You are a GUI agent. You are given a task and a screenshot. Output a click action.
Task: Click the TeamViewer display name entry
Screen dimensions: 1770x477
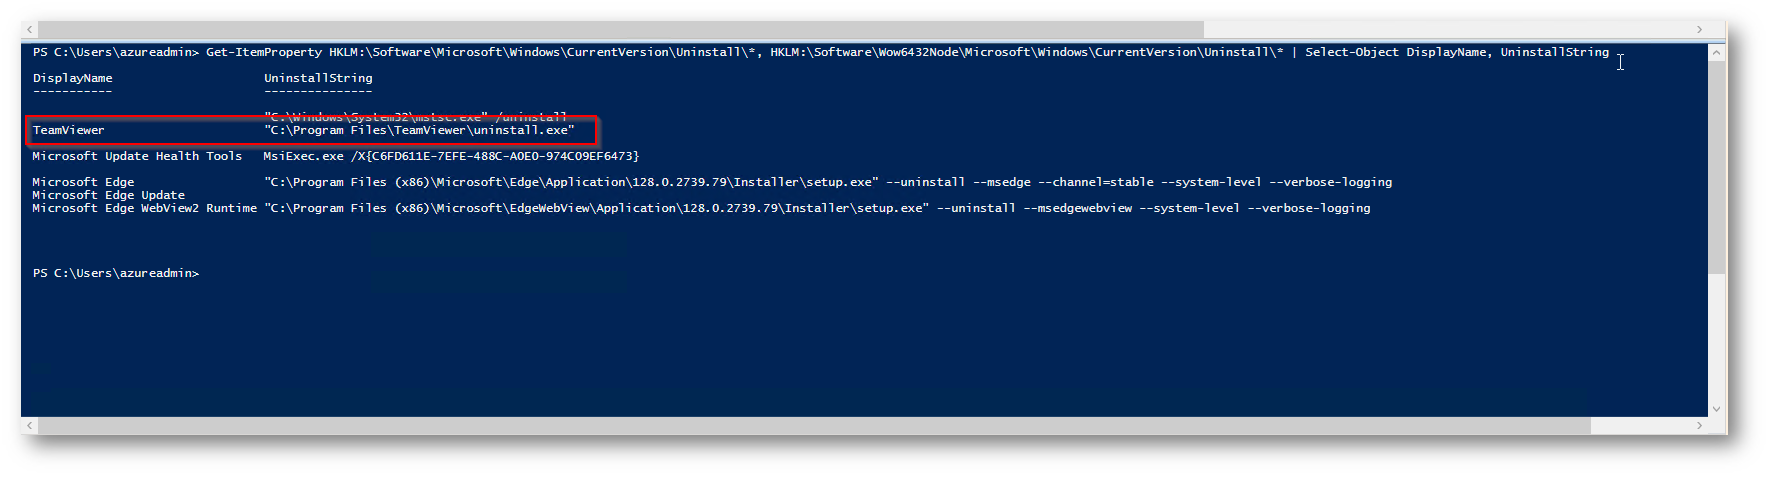tap(69, 130)
